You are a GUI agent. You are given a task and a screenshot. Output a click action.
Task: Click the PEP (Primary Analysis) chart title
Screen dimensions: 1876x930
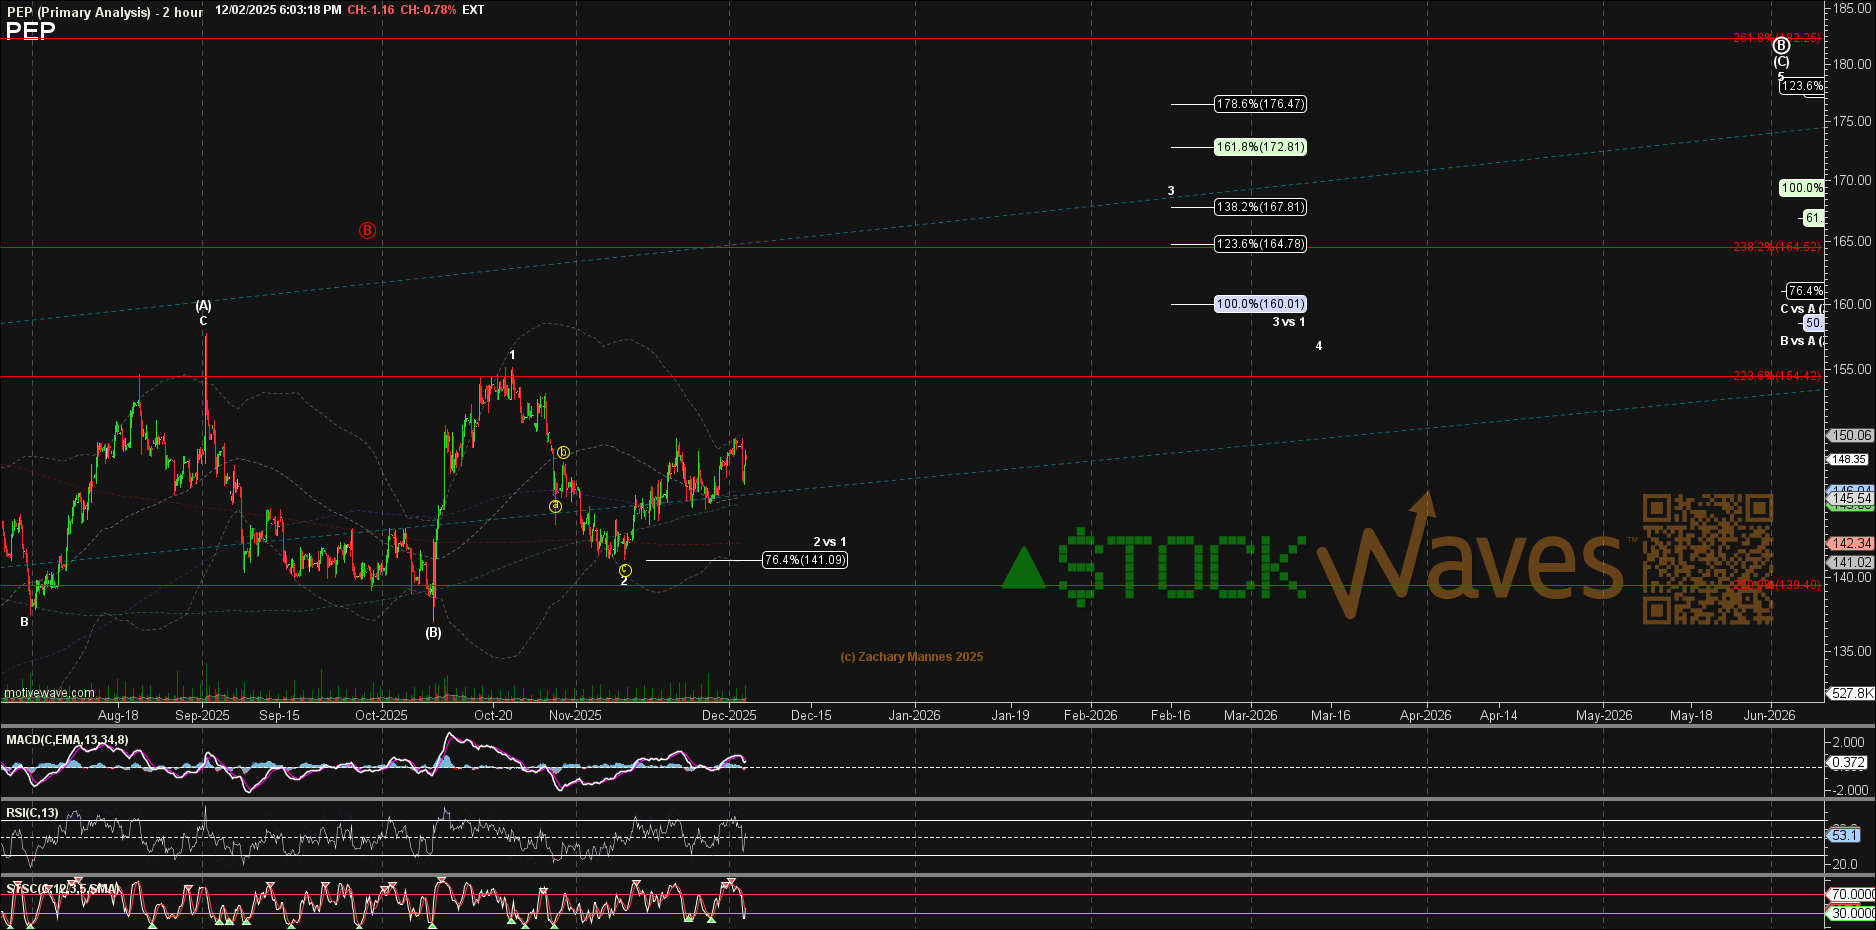(x=78, y=12)
